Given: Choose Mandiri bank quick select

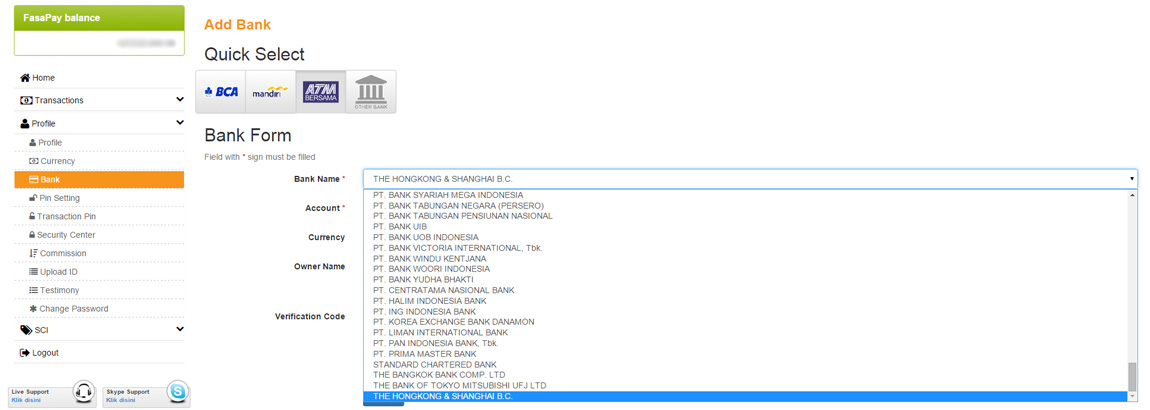Looking at the screenshot, I should (271, 92).
